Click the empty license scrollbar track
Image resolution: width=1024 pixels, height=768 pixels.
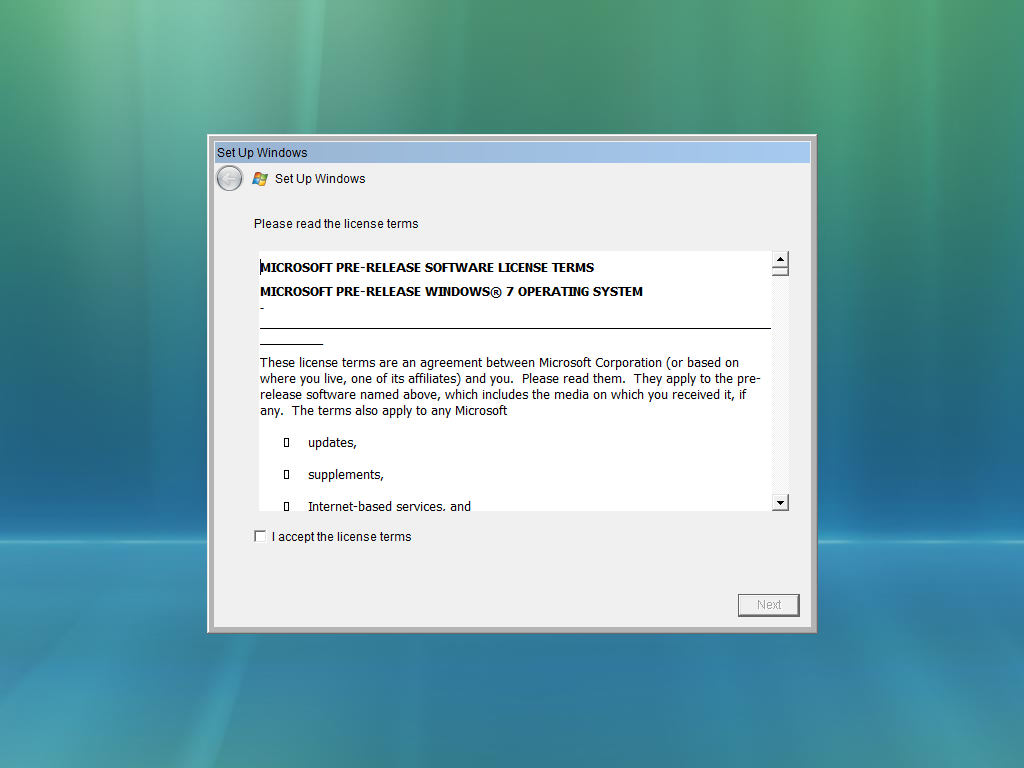pyautogui.click(x=780, y=390)
